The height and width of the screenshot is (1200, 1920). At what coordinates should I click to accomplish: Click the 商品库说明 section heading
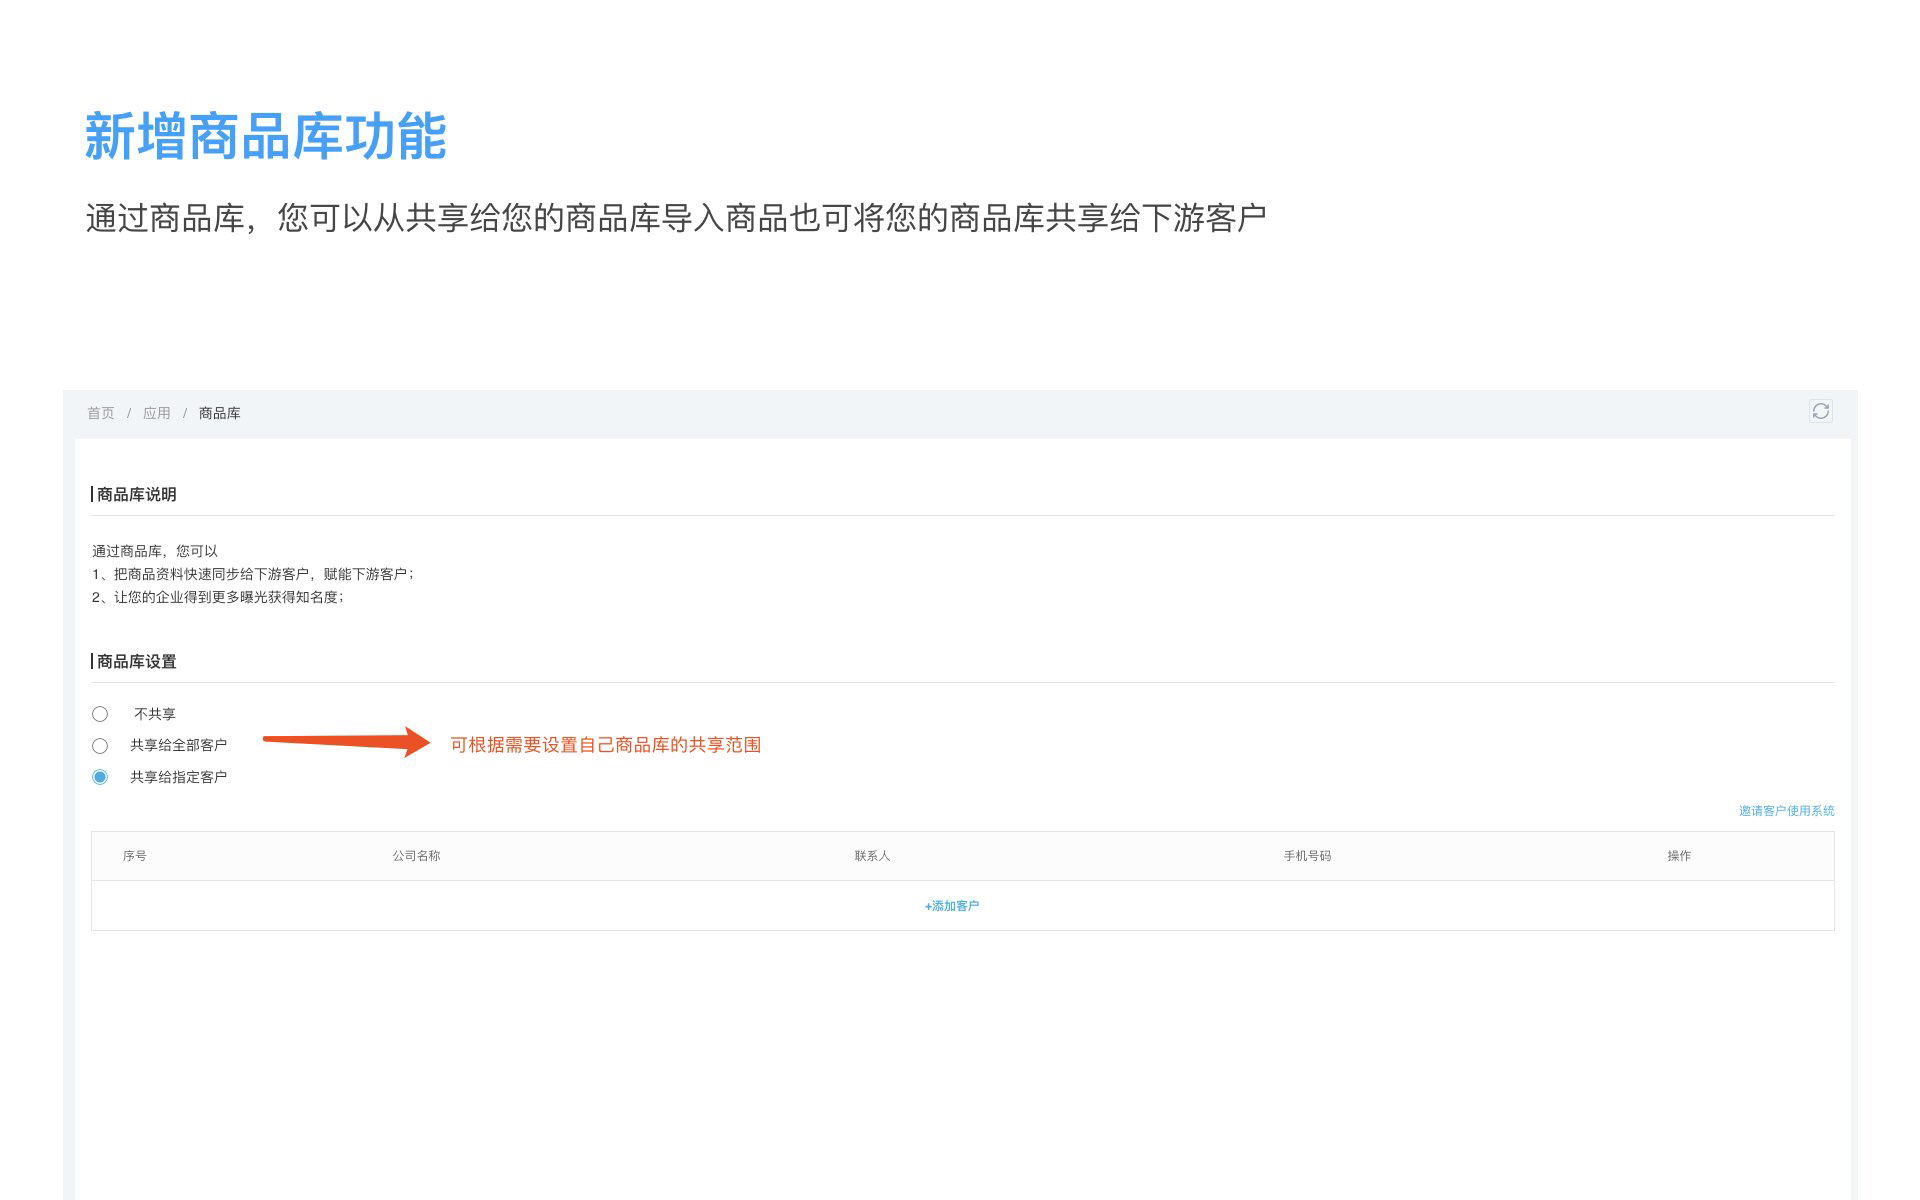pos(136,495)
